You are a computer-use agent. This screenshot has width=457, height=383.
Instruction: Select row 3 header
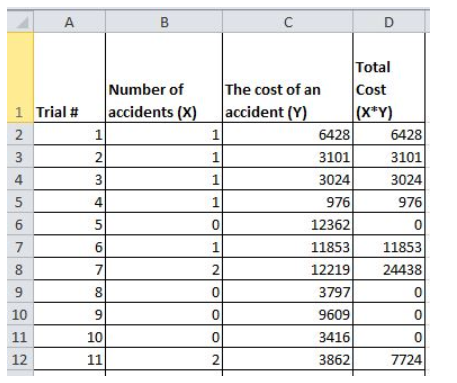click(20, 156)
